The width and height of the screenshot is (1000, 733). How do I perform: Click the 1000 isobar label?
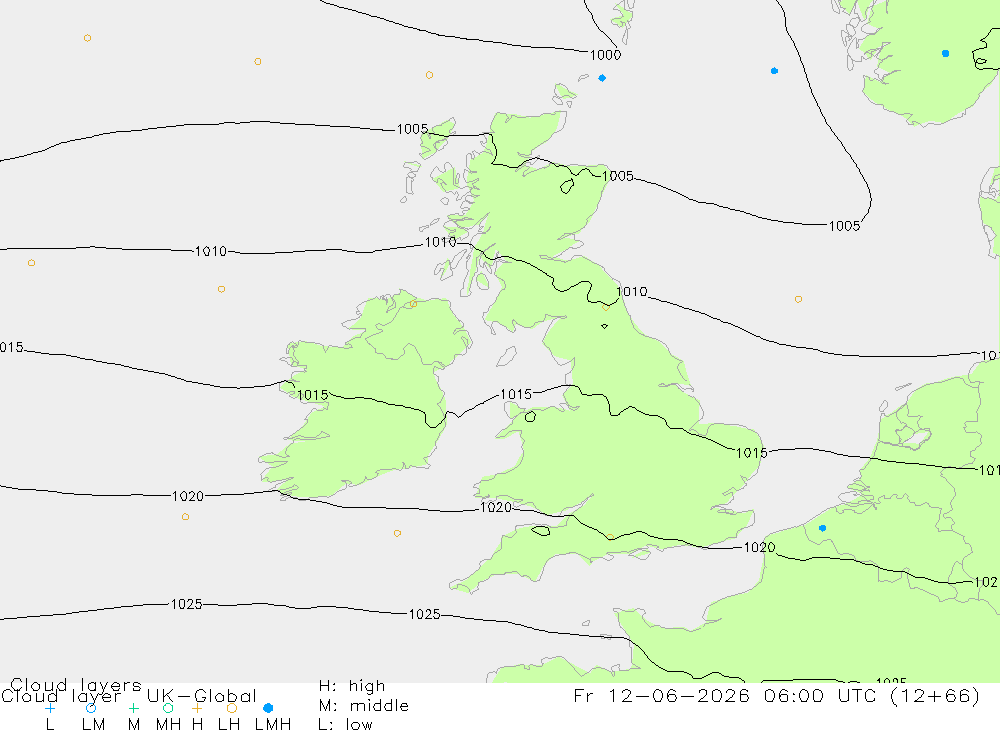tap(605, 55)
